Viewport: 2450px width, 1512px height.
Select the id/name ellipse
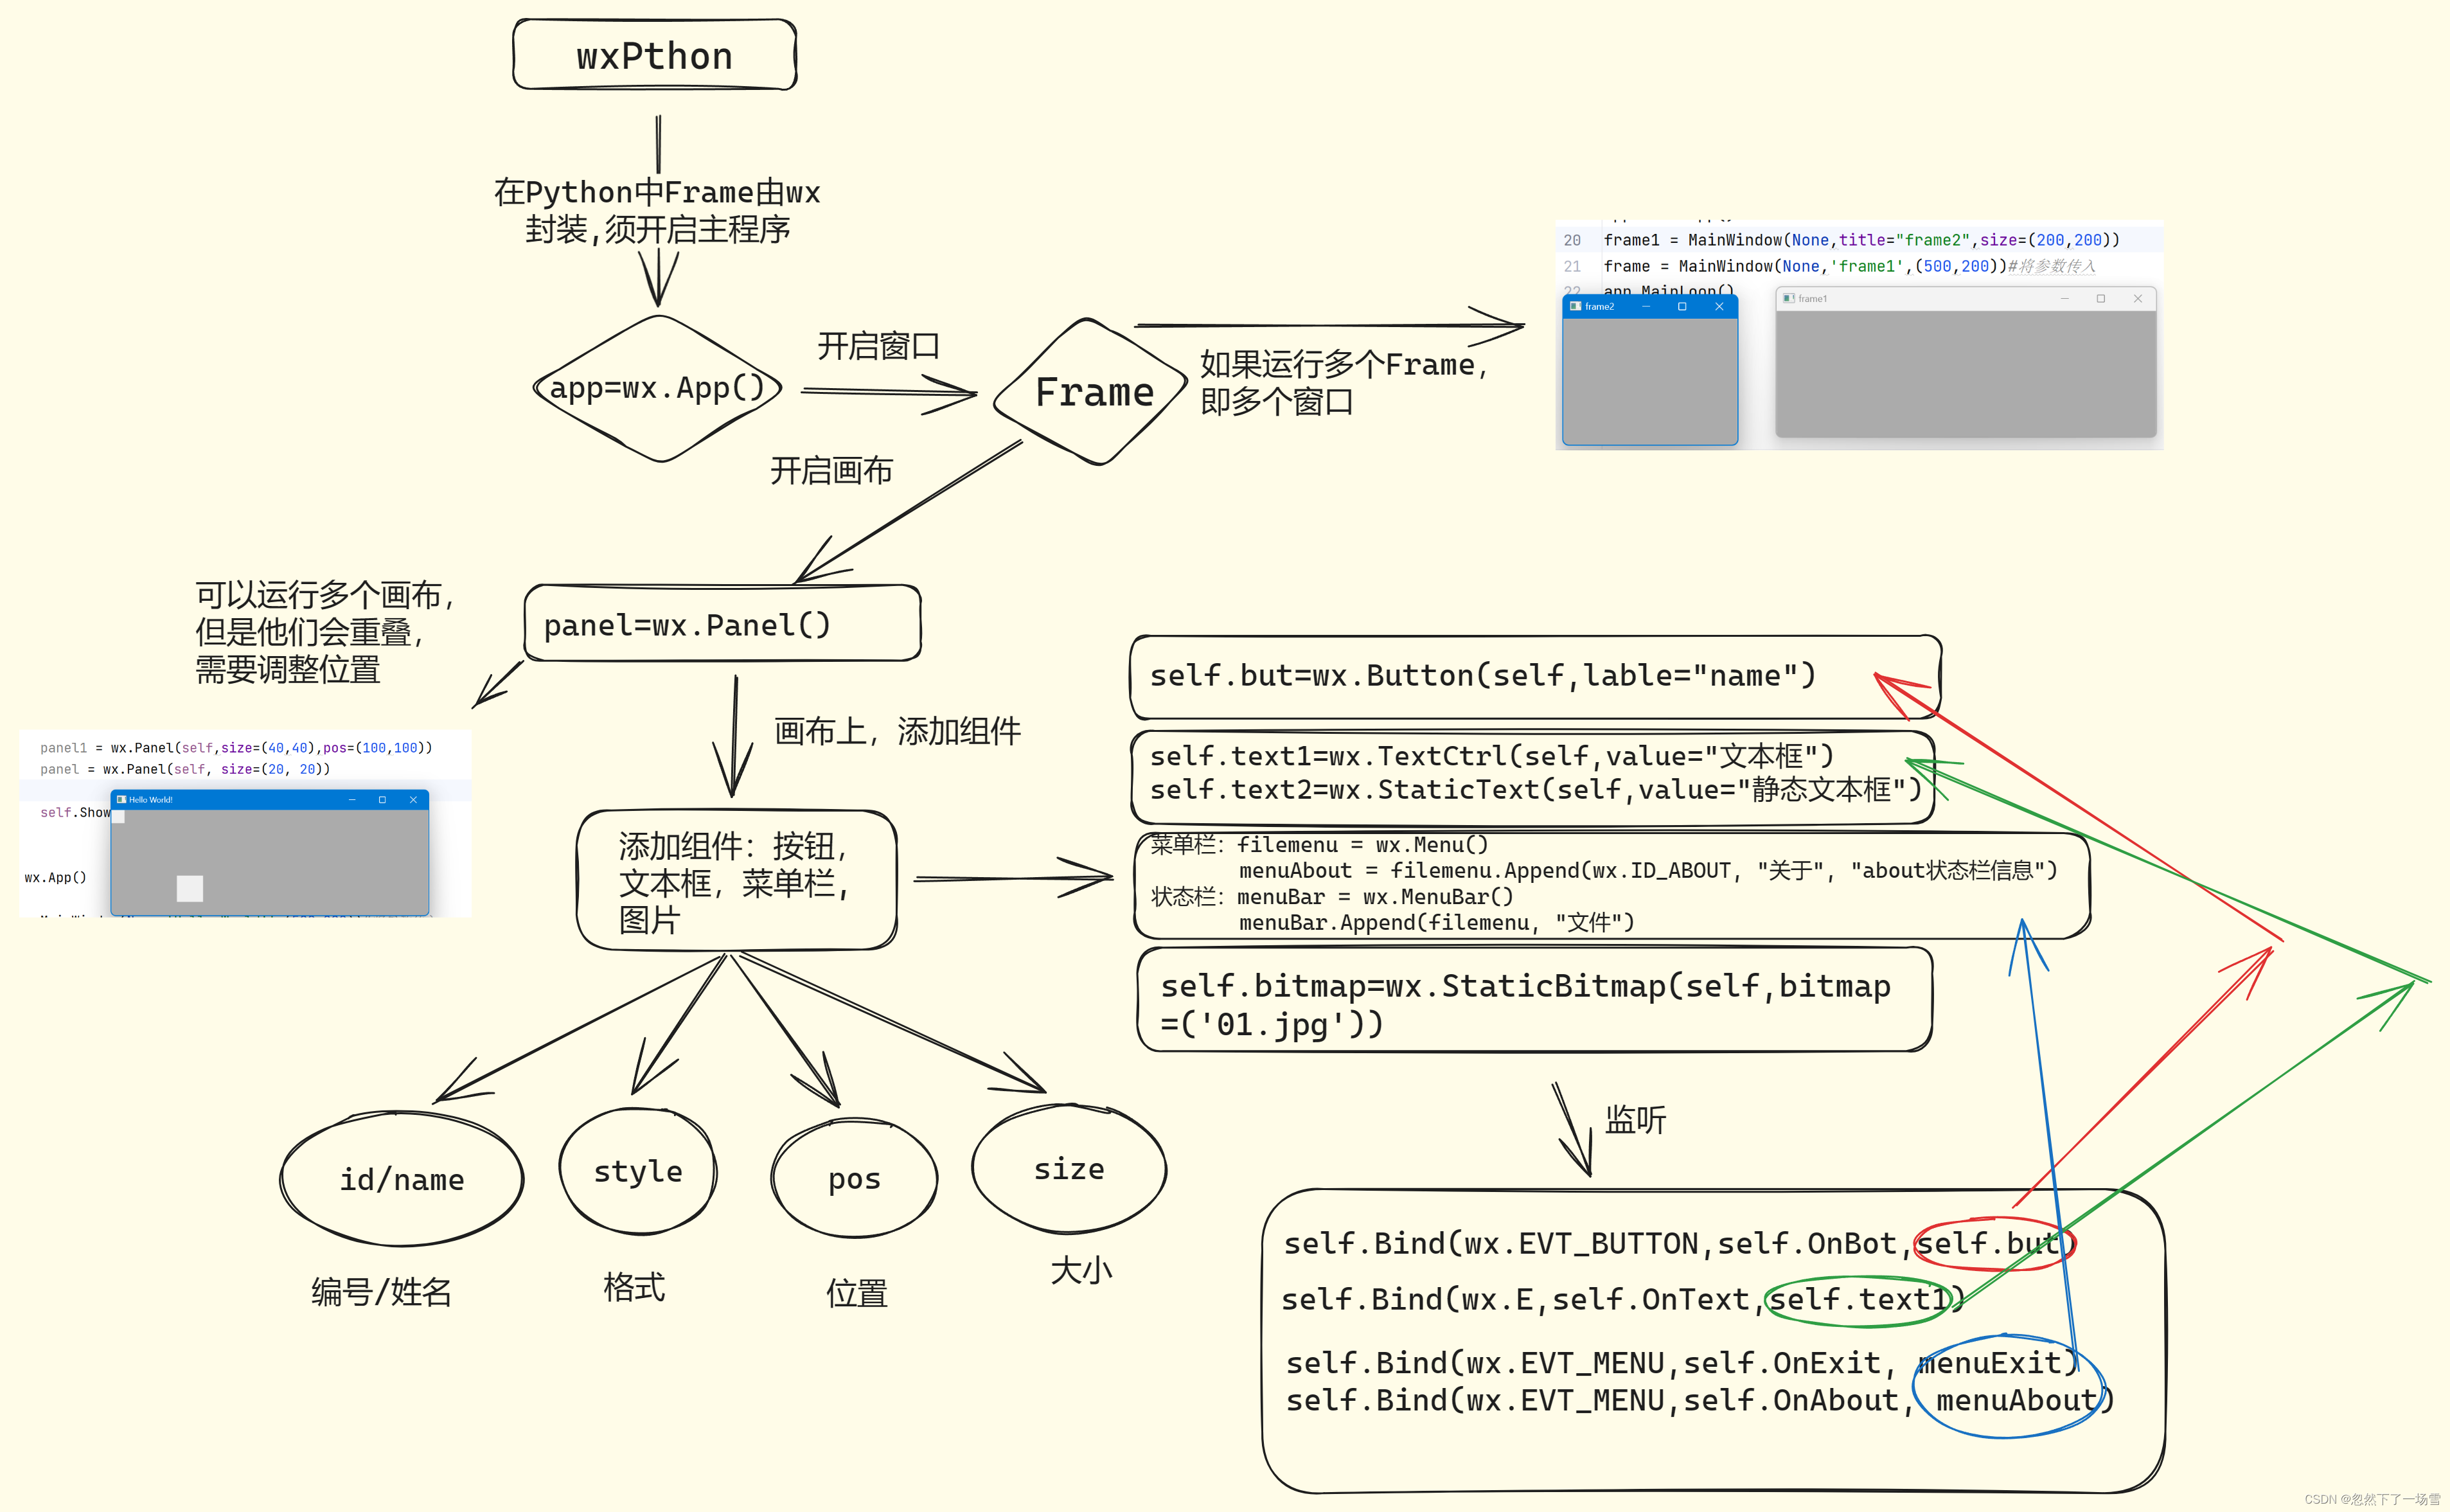point(401,1180)
